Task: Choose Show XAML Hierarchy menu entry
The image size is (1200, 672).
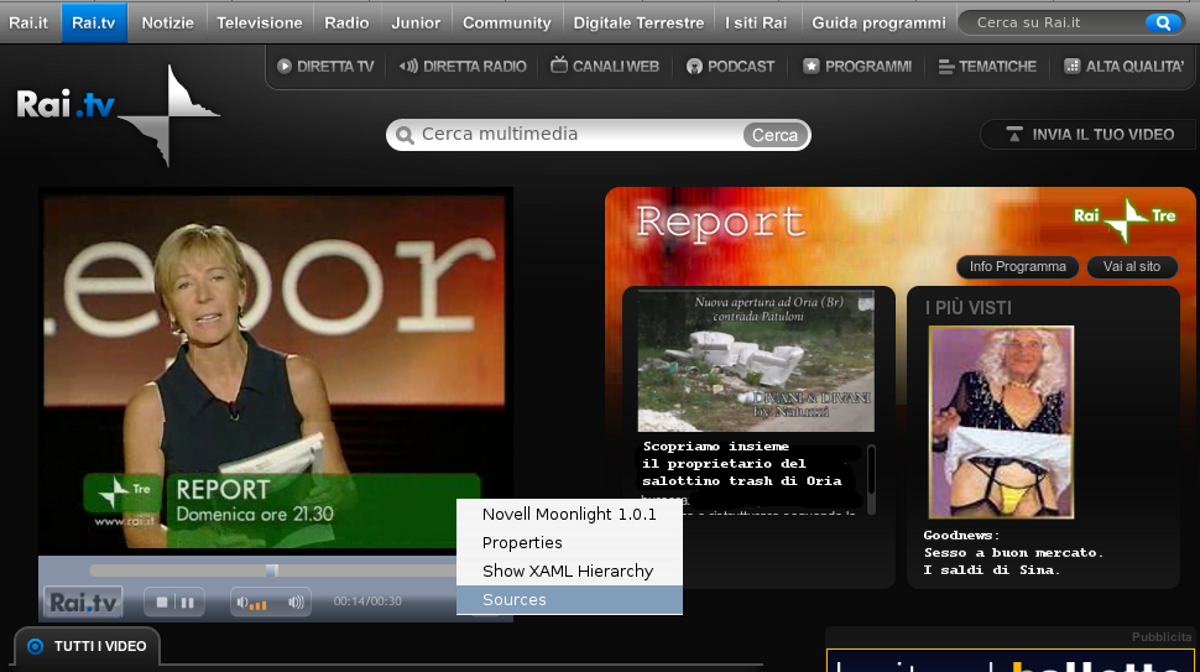Action: 569,571
